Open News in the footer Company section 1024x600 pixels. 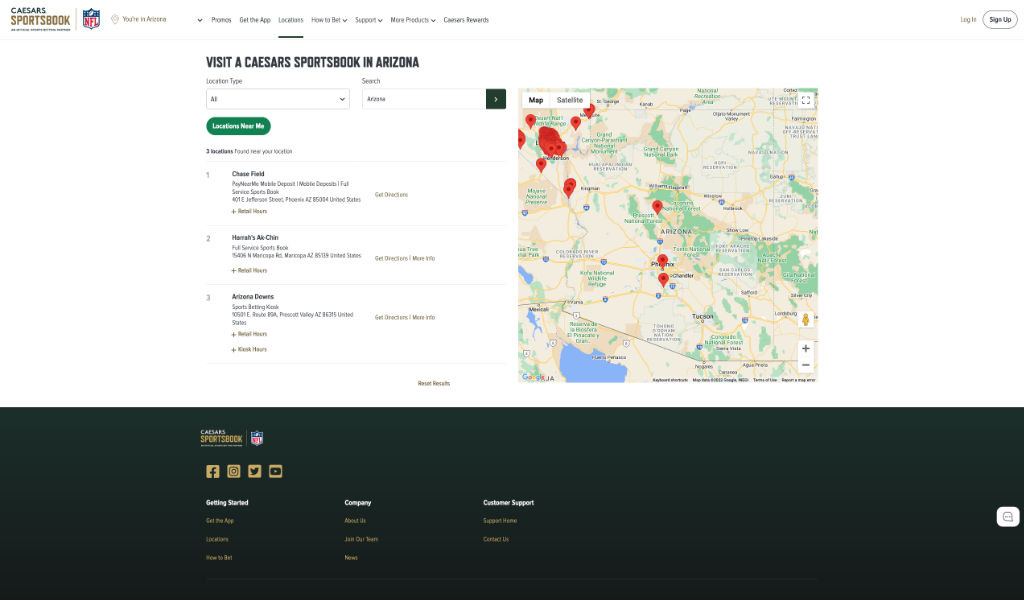351,558
